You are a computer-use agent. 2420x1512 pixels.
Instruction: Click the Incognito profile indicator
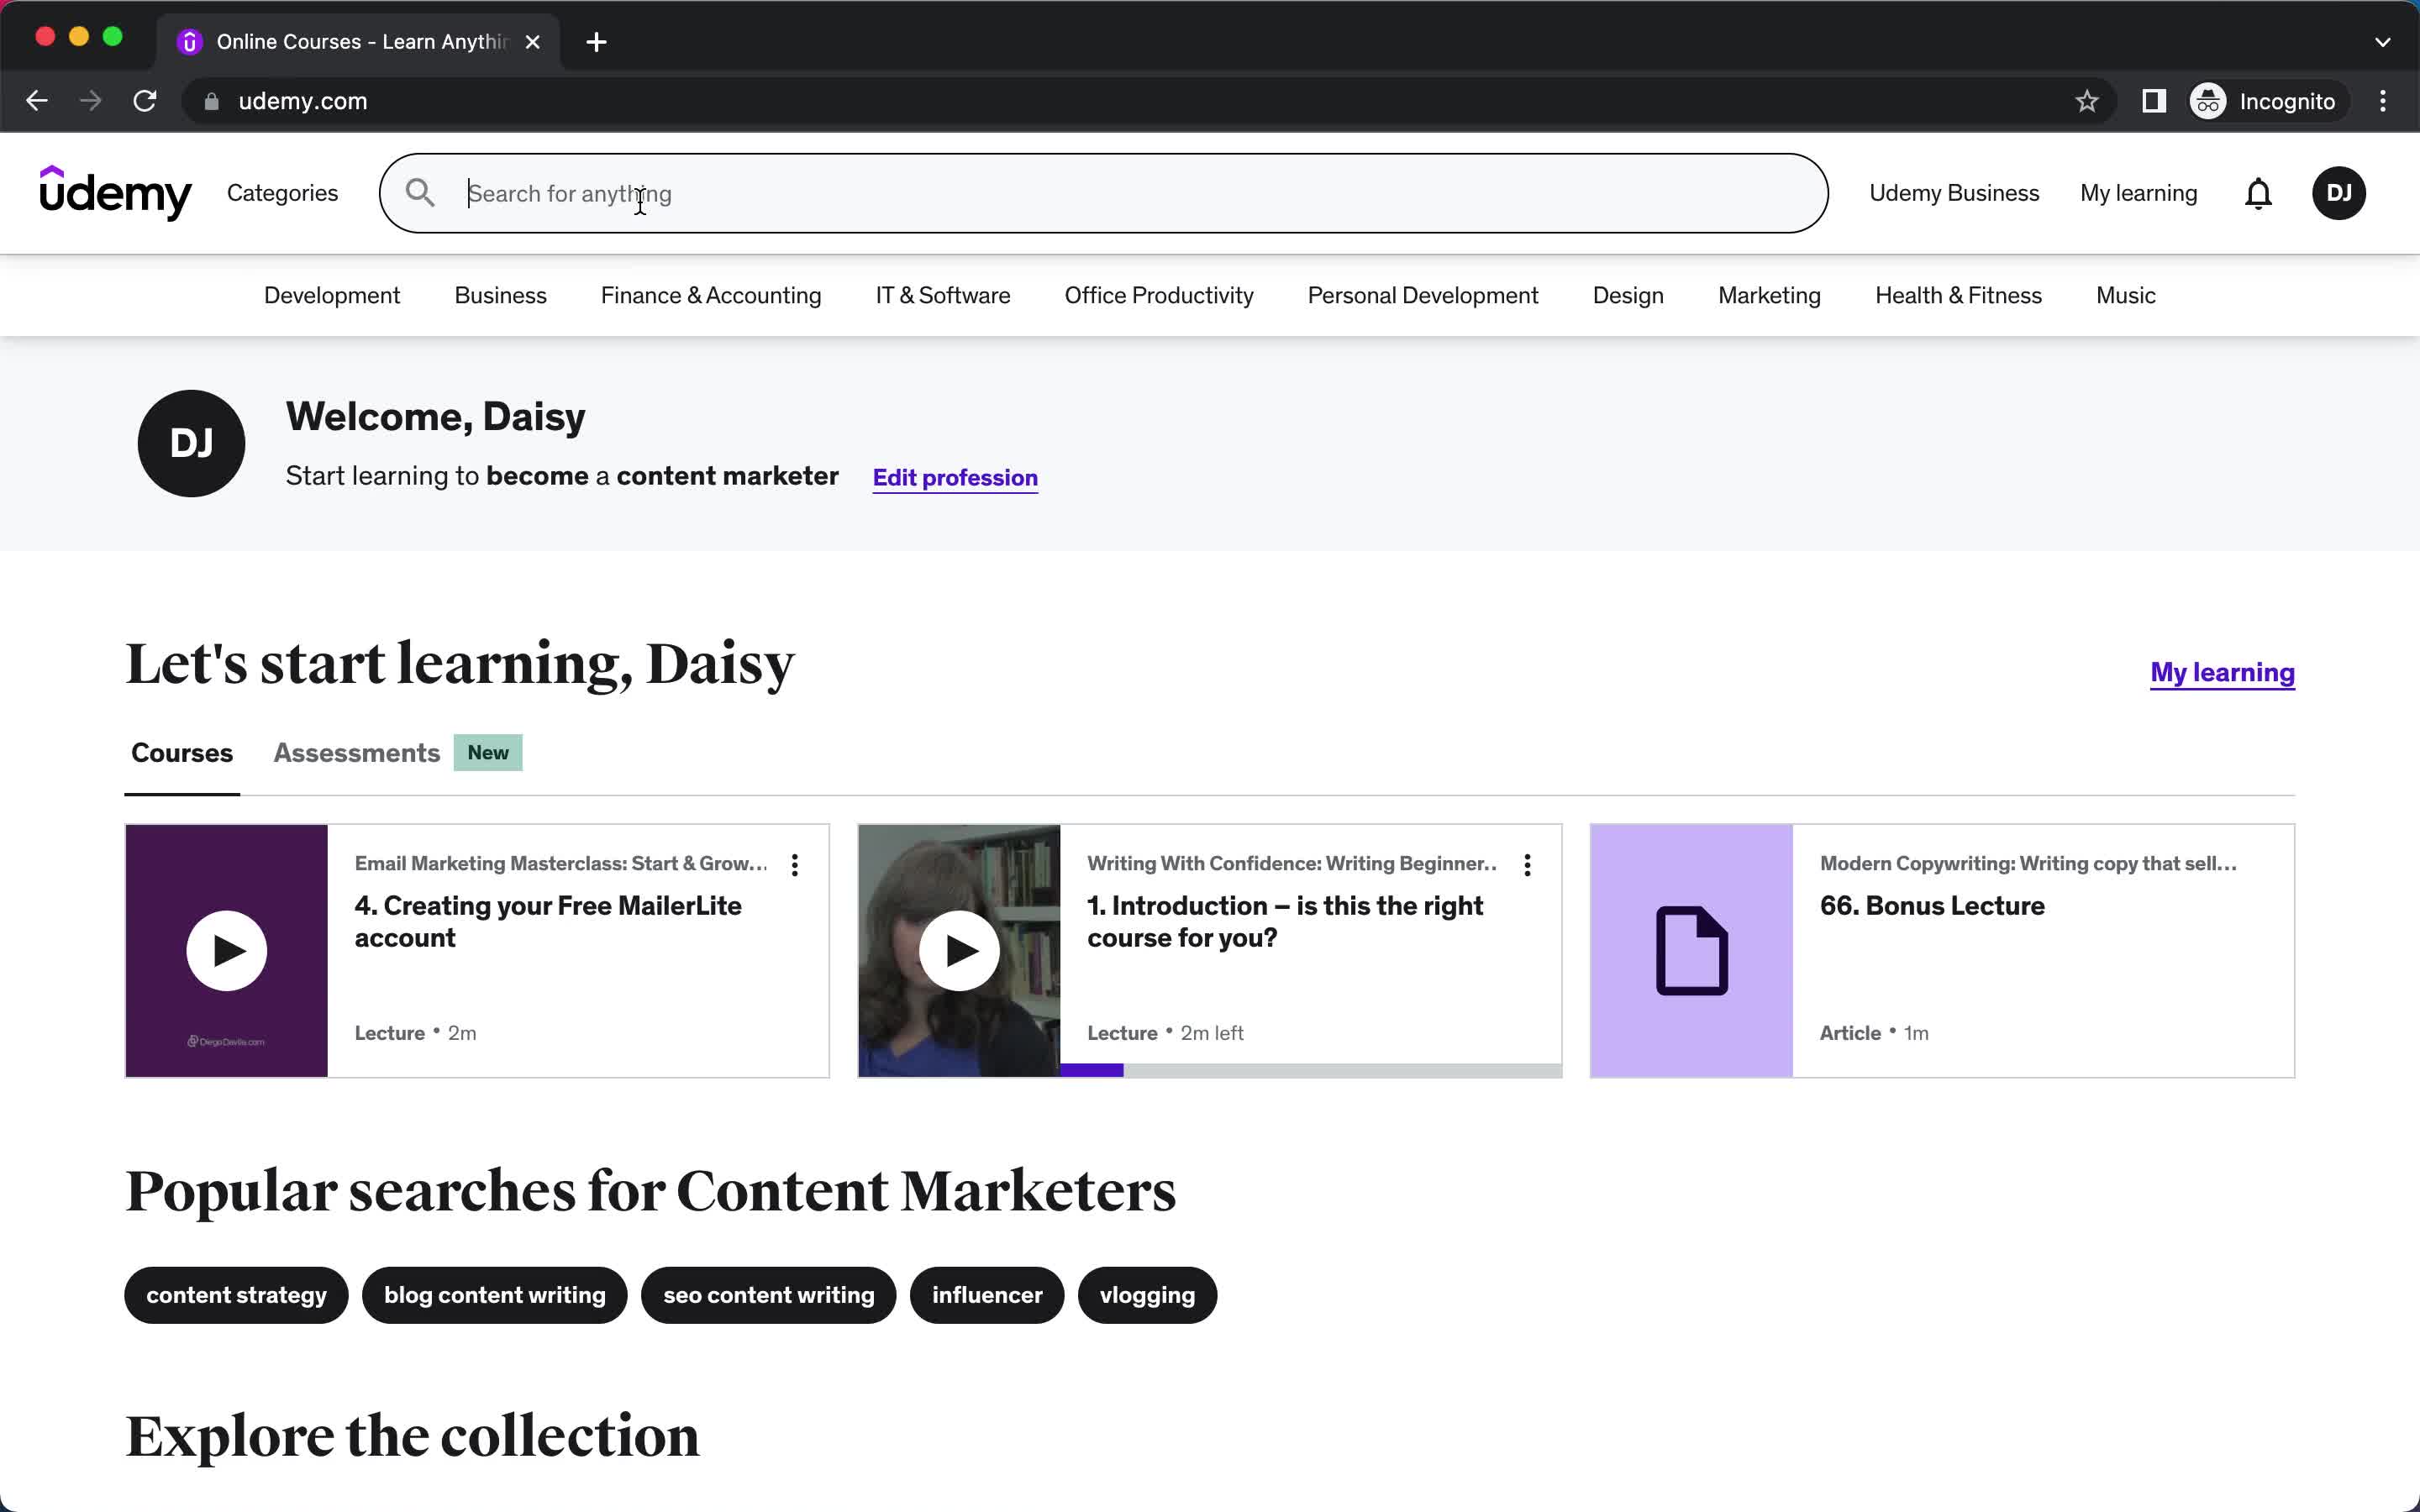pos(2264,101)
